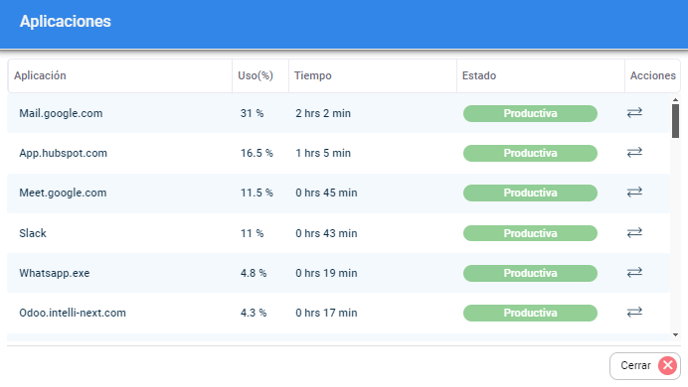Click the swap arrows in Slack row
The height and width of the screenshot is (387, 688).
coord(634,233)
